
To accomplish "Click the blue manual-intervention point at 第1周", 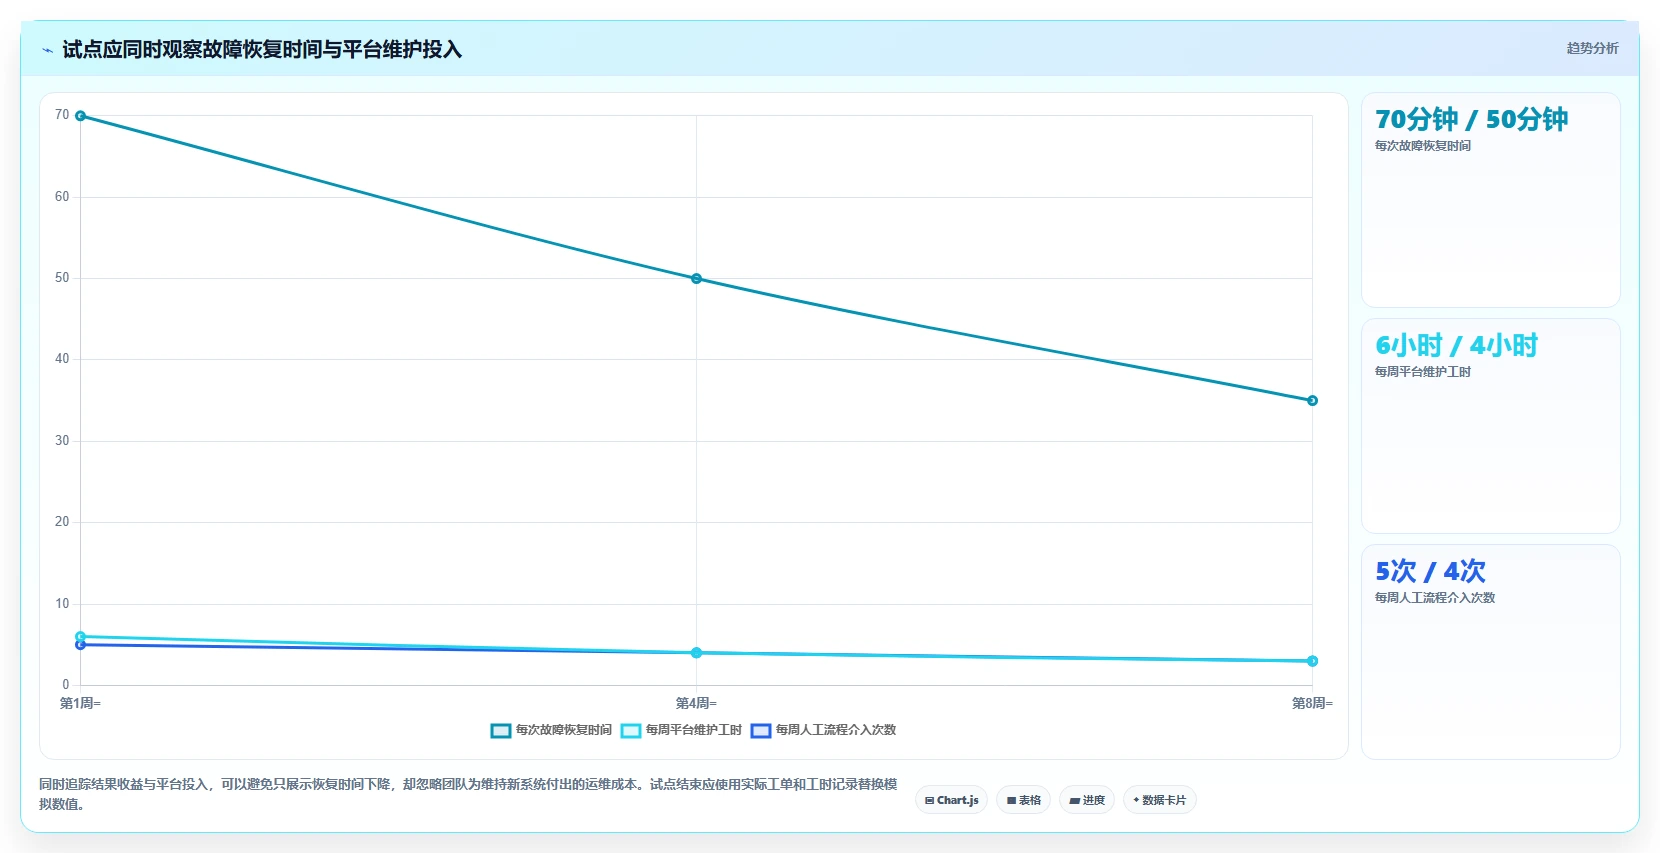I will [x=81, y=646].
